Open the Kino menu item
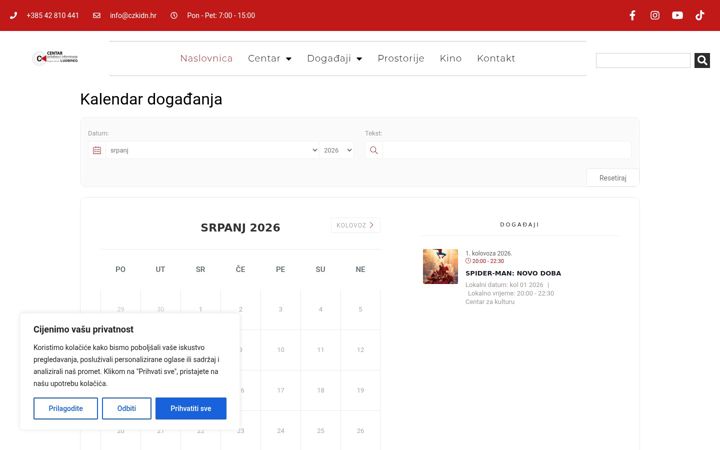This screenshot has height=450, width=720. [450, 58]
